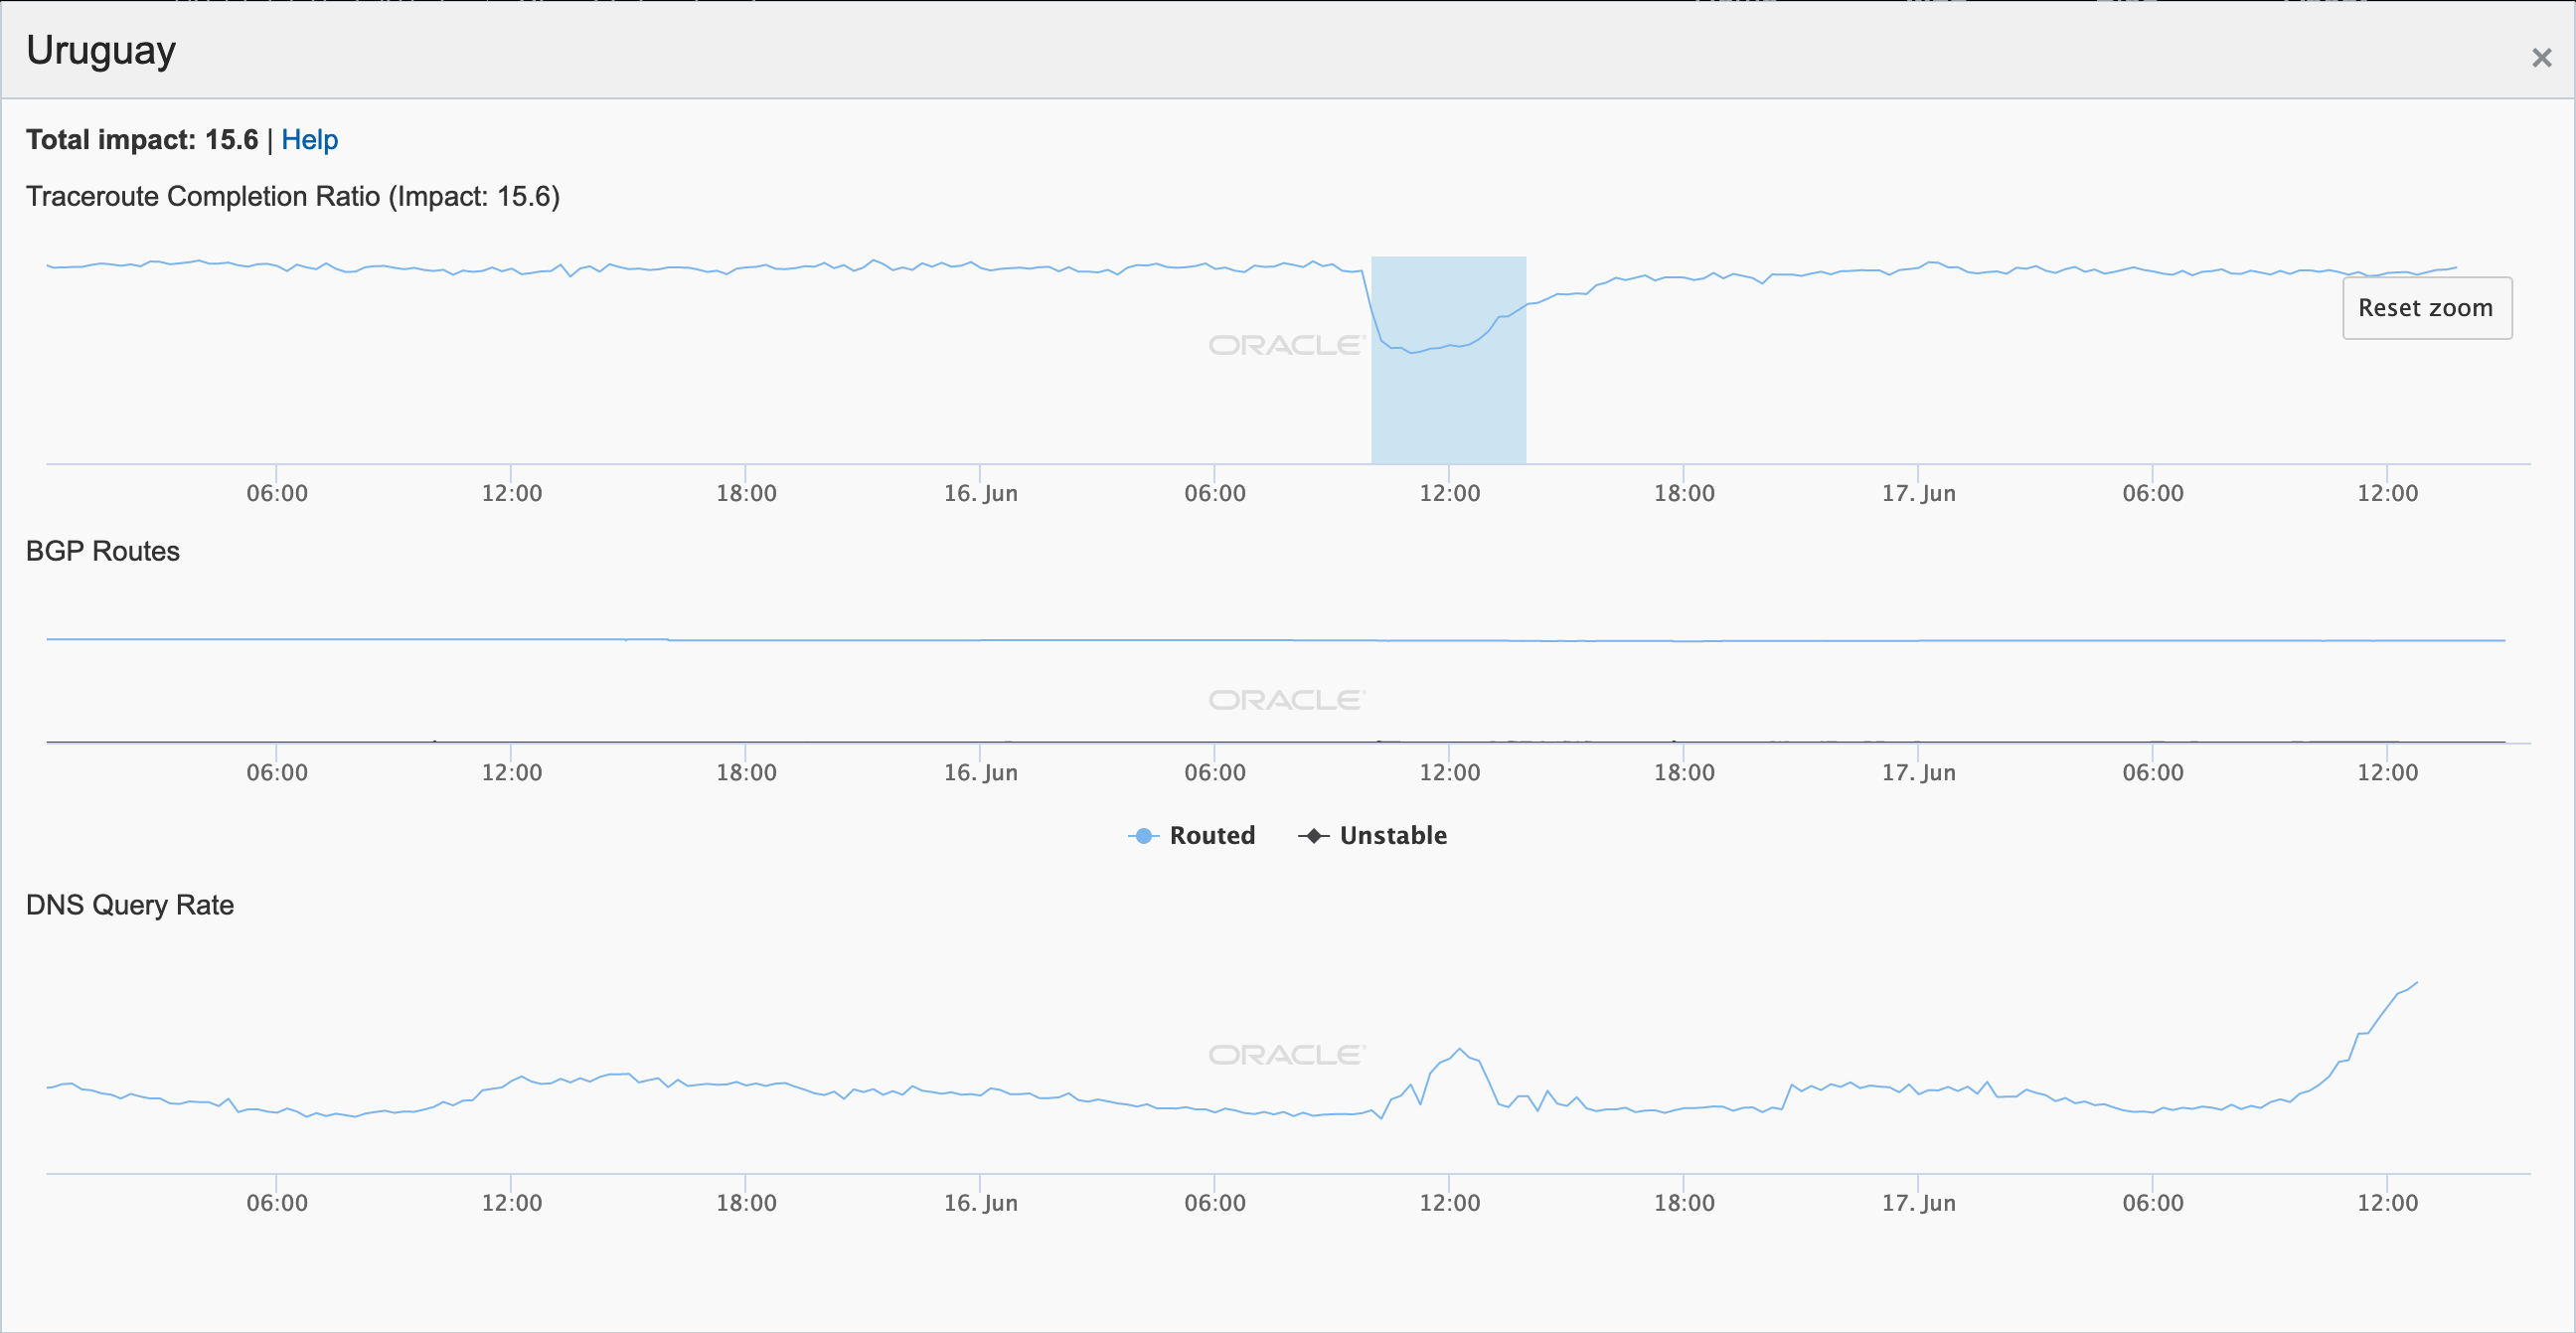Click the Oracle watermark in BGP chart

pos(1286,700)
